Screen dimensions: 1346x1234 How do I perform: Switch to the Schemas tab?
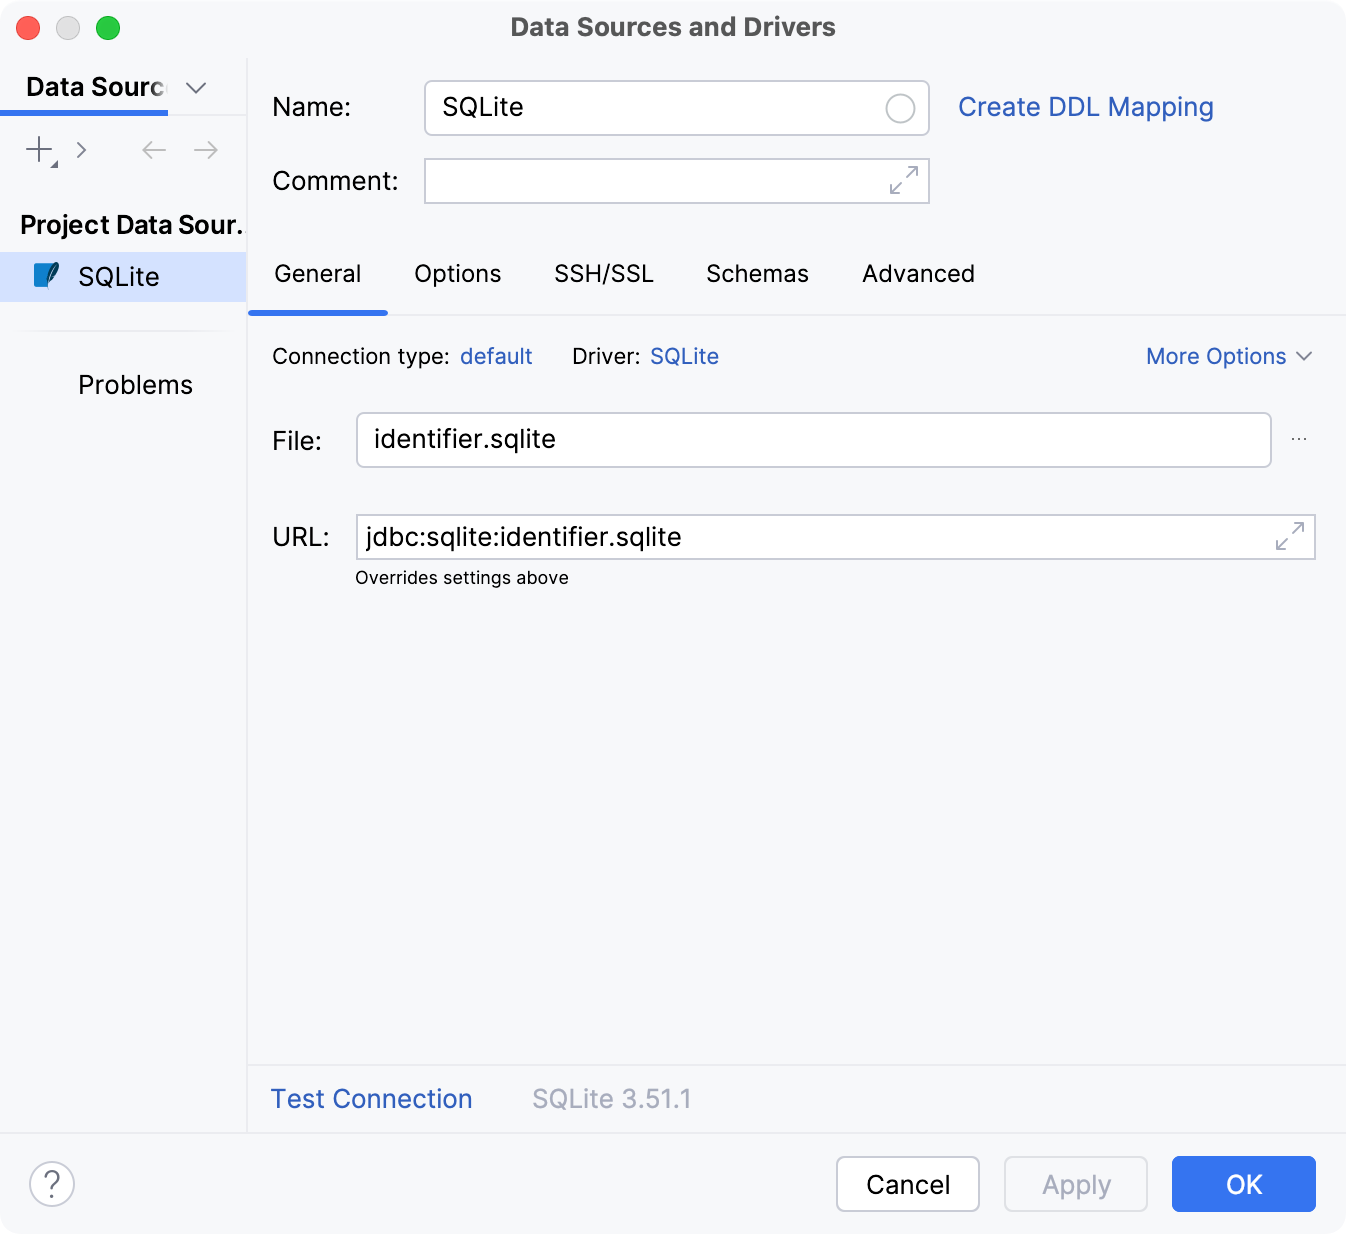pyautogui.click(x=757, y=273)
